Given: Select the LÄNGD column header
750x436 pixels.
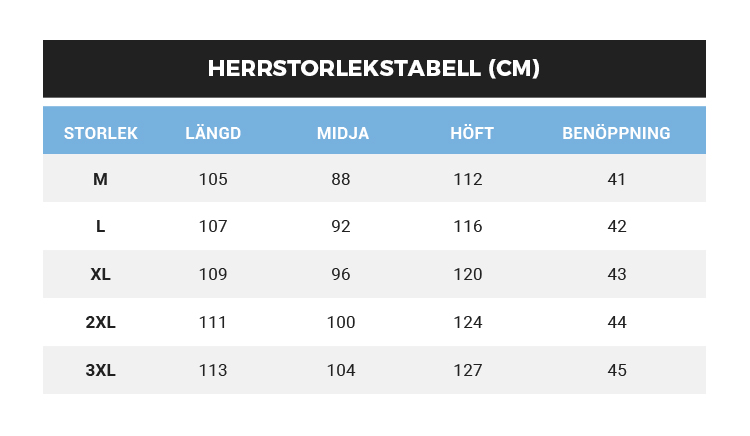Looking at the screenshot, I should (x=213, y=133).
